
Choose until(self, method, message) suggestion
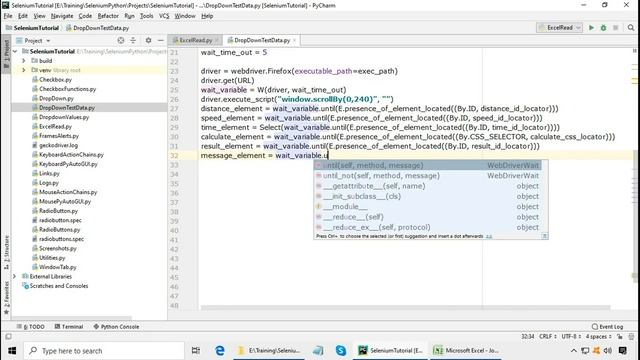[427, 165]
